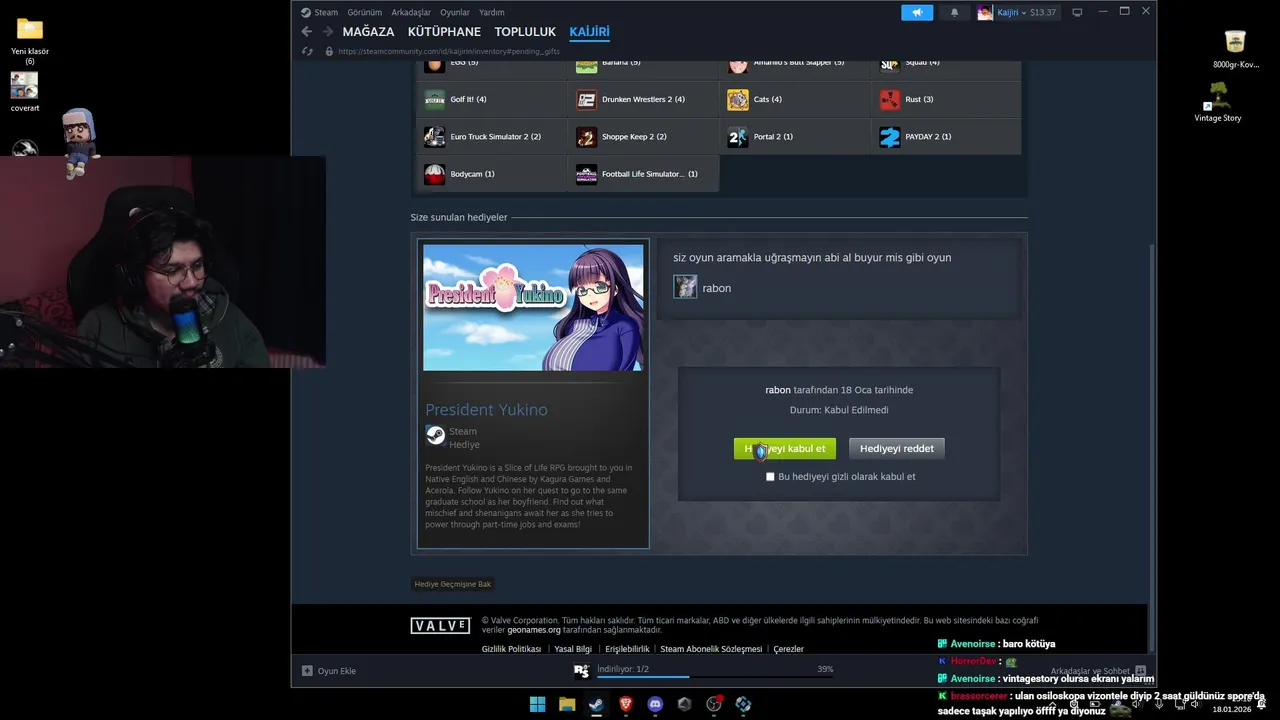Click the Steam logo menu icon
Image resolution: width=1280 pixels, height=720 pixels.
click(x=306, y=12)
